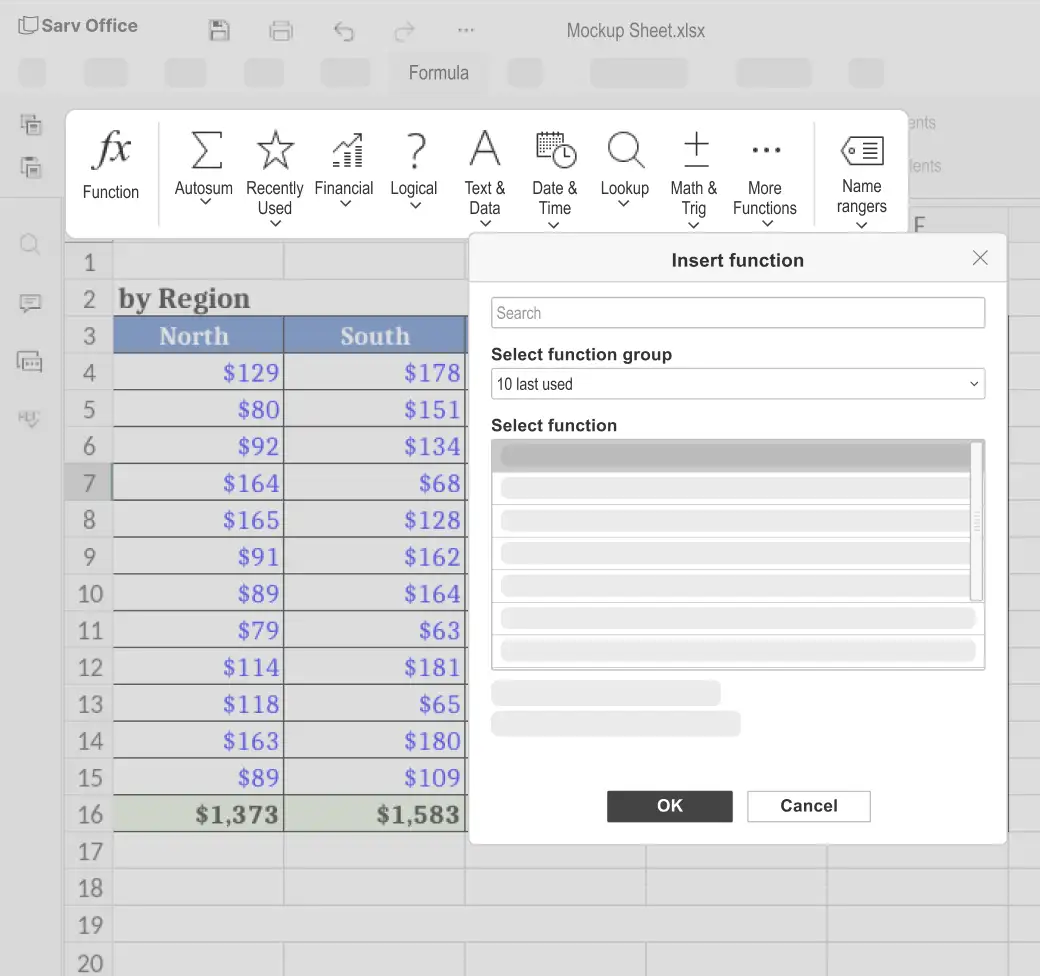Viewport: 1040px width, 976px height.
Task: Click the Formula toolbar item
Action: pyautogui.click(x=438, y=72)
